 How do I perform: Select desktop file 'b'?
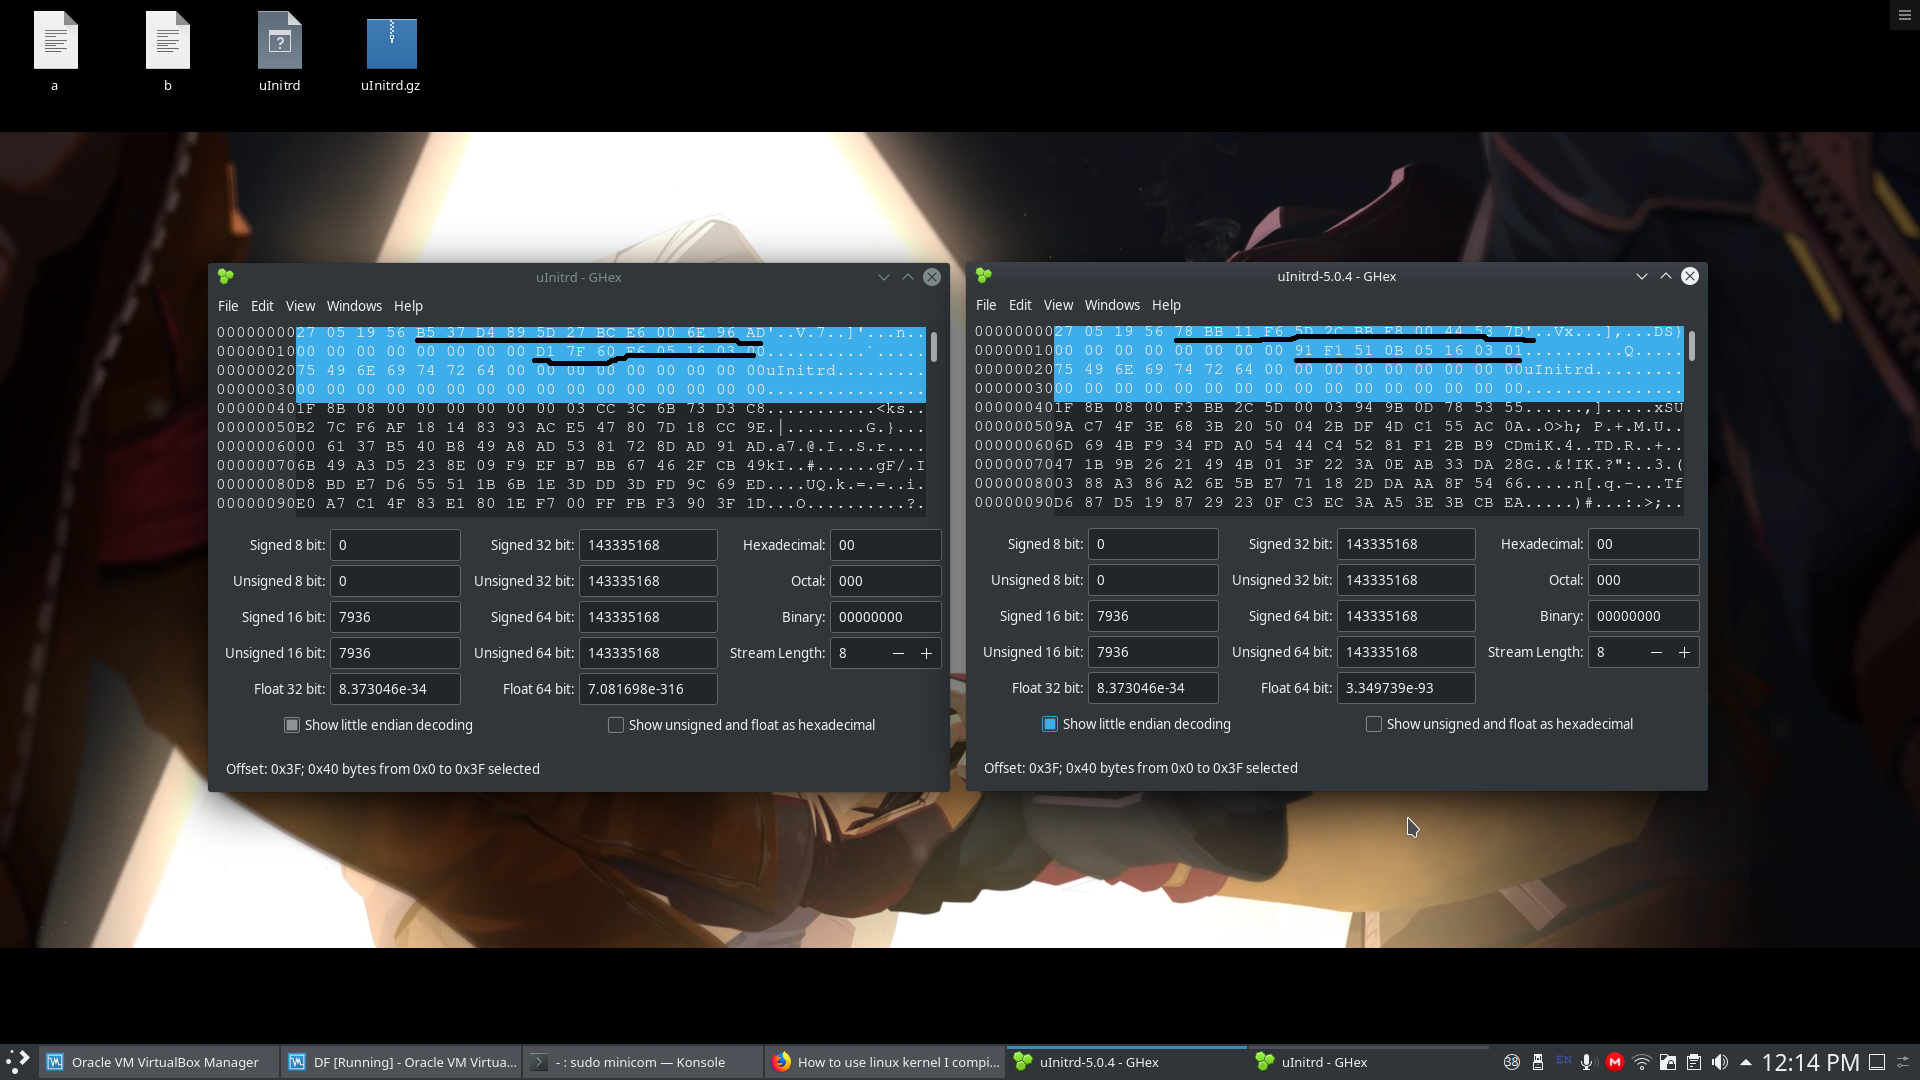(168, 52)
